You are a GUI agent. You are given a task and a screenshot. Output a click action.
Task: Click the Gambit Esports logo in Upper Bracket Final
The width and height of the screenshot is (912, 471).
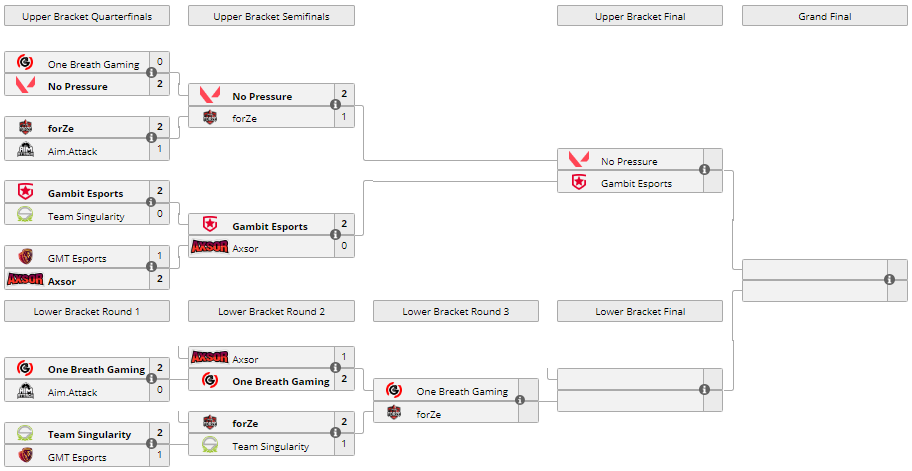click(x=579, y=182)
